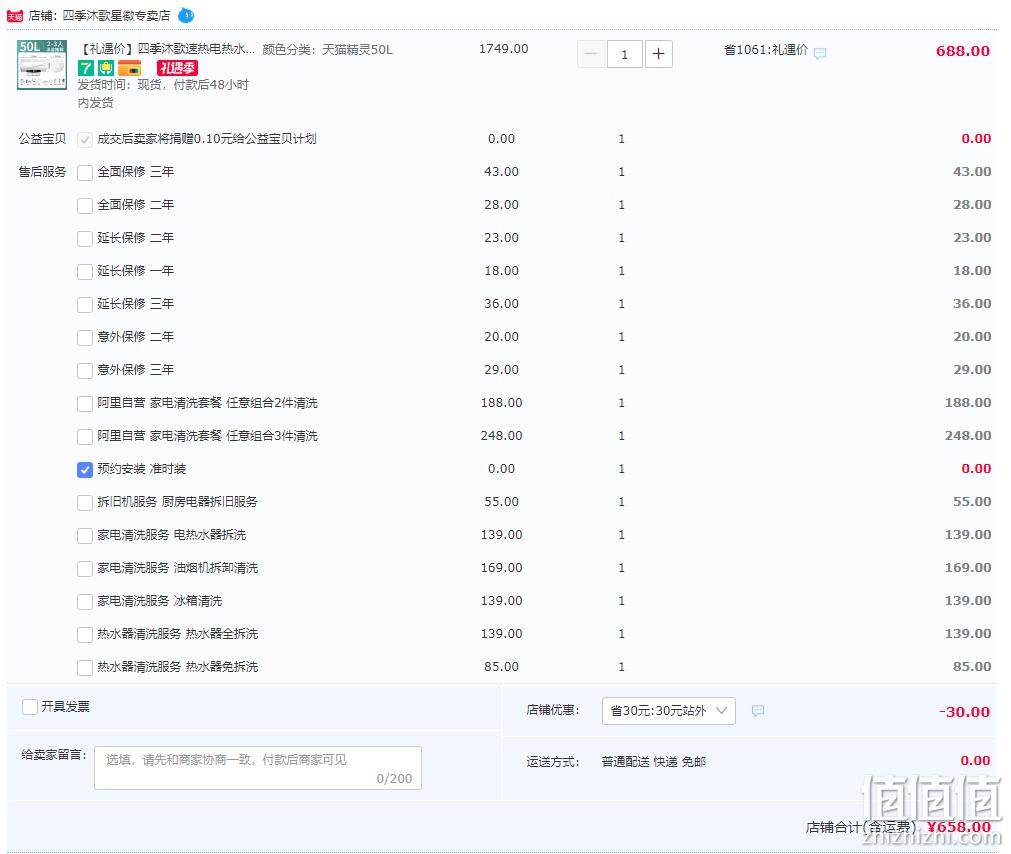The width and height of the screenshot is (1011, 854).
Task: Check 意外保修 三年 option
Action: point(84,371)
